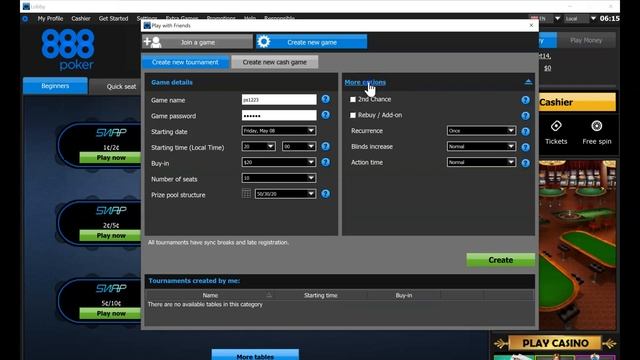The width and height of the screenshot is (640, 360).
Task: Click the settings gear in lobby menu bar
Action: click(x=25, y=19)
